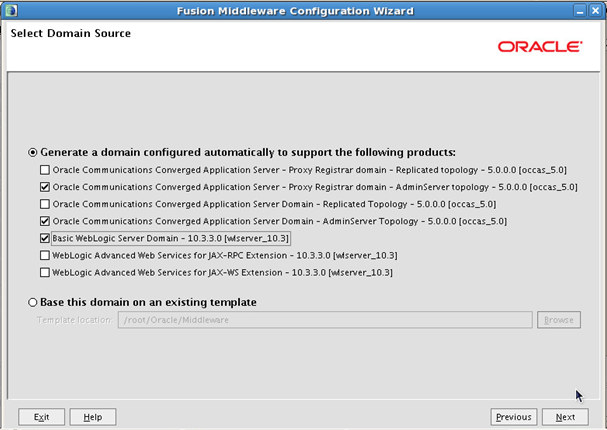Minimize the Configuration Wizard window
This screenshot has height=430, width=607.
tap(578, 10)
